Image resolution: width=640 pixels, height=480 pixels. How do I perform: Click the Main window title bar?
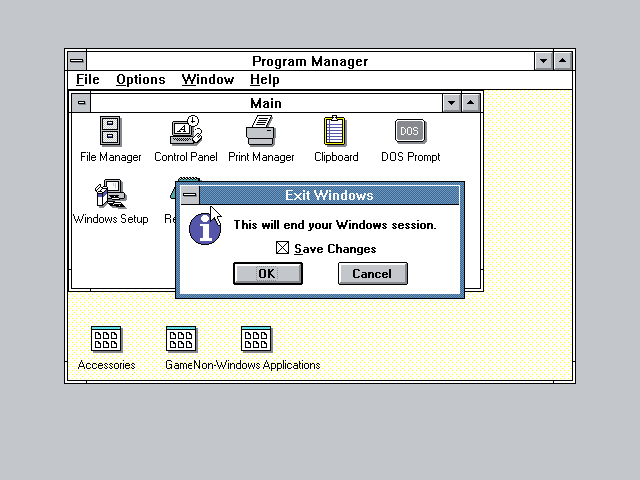(x=266, y=102)
